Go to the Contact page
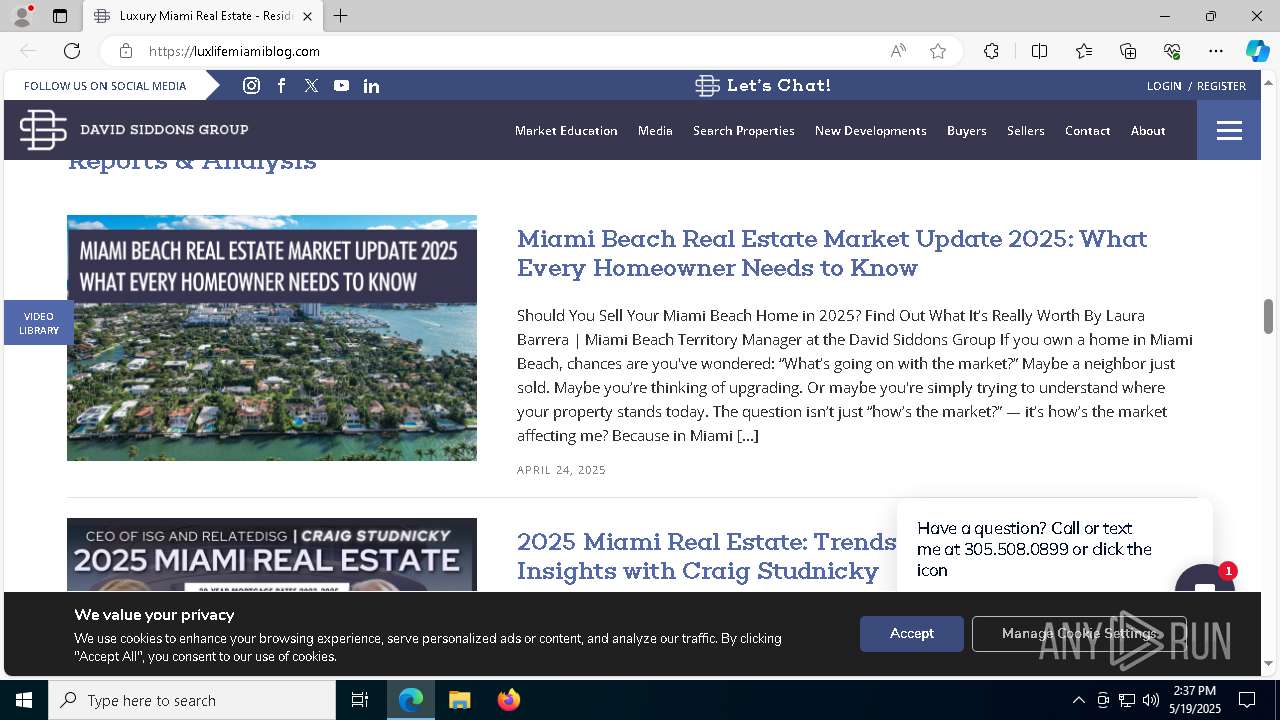 pos(1088,131)
